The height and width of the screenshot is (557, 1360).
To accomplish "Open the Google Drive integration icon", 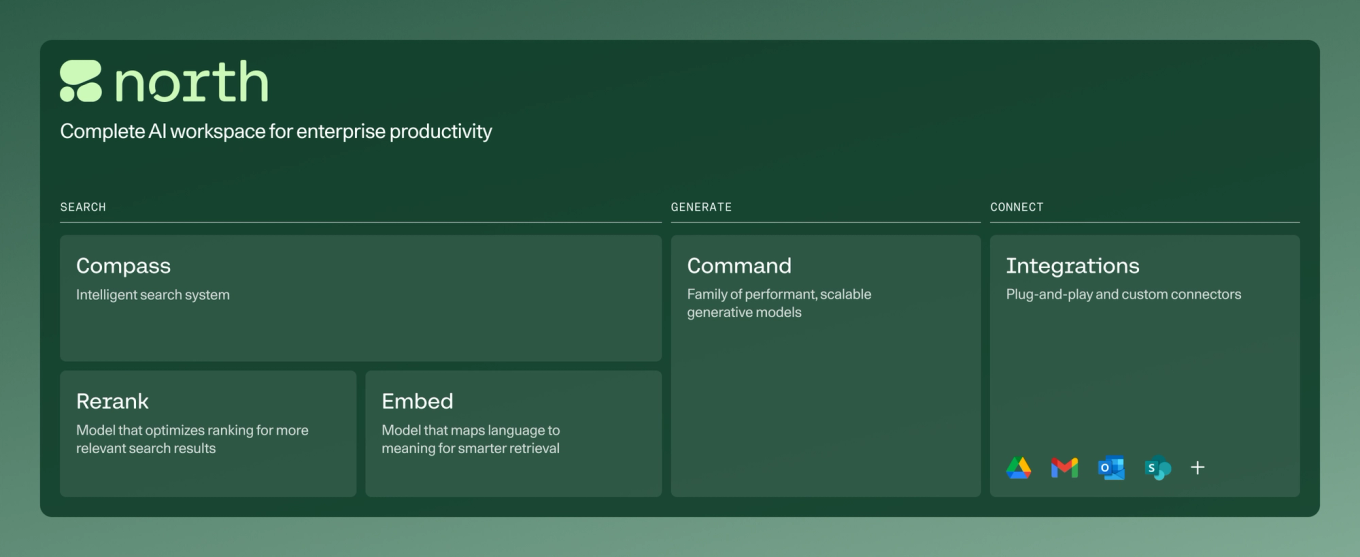I will coord(1019,468).
